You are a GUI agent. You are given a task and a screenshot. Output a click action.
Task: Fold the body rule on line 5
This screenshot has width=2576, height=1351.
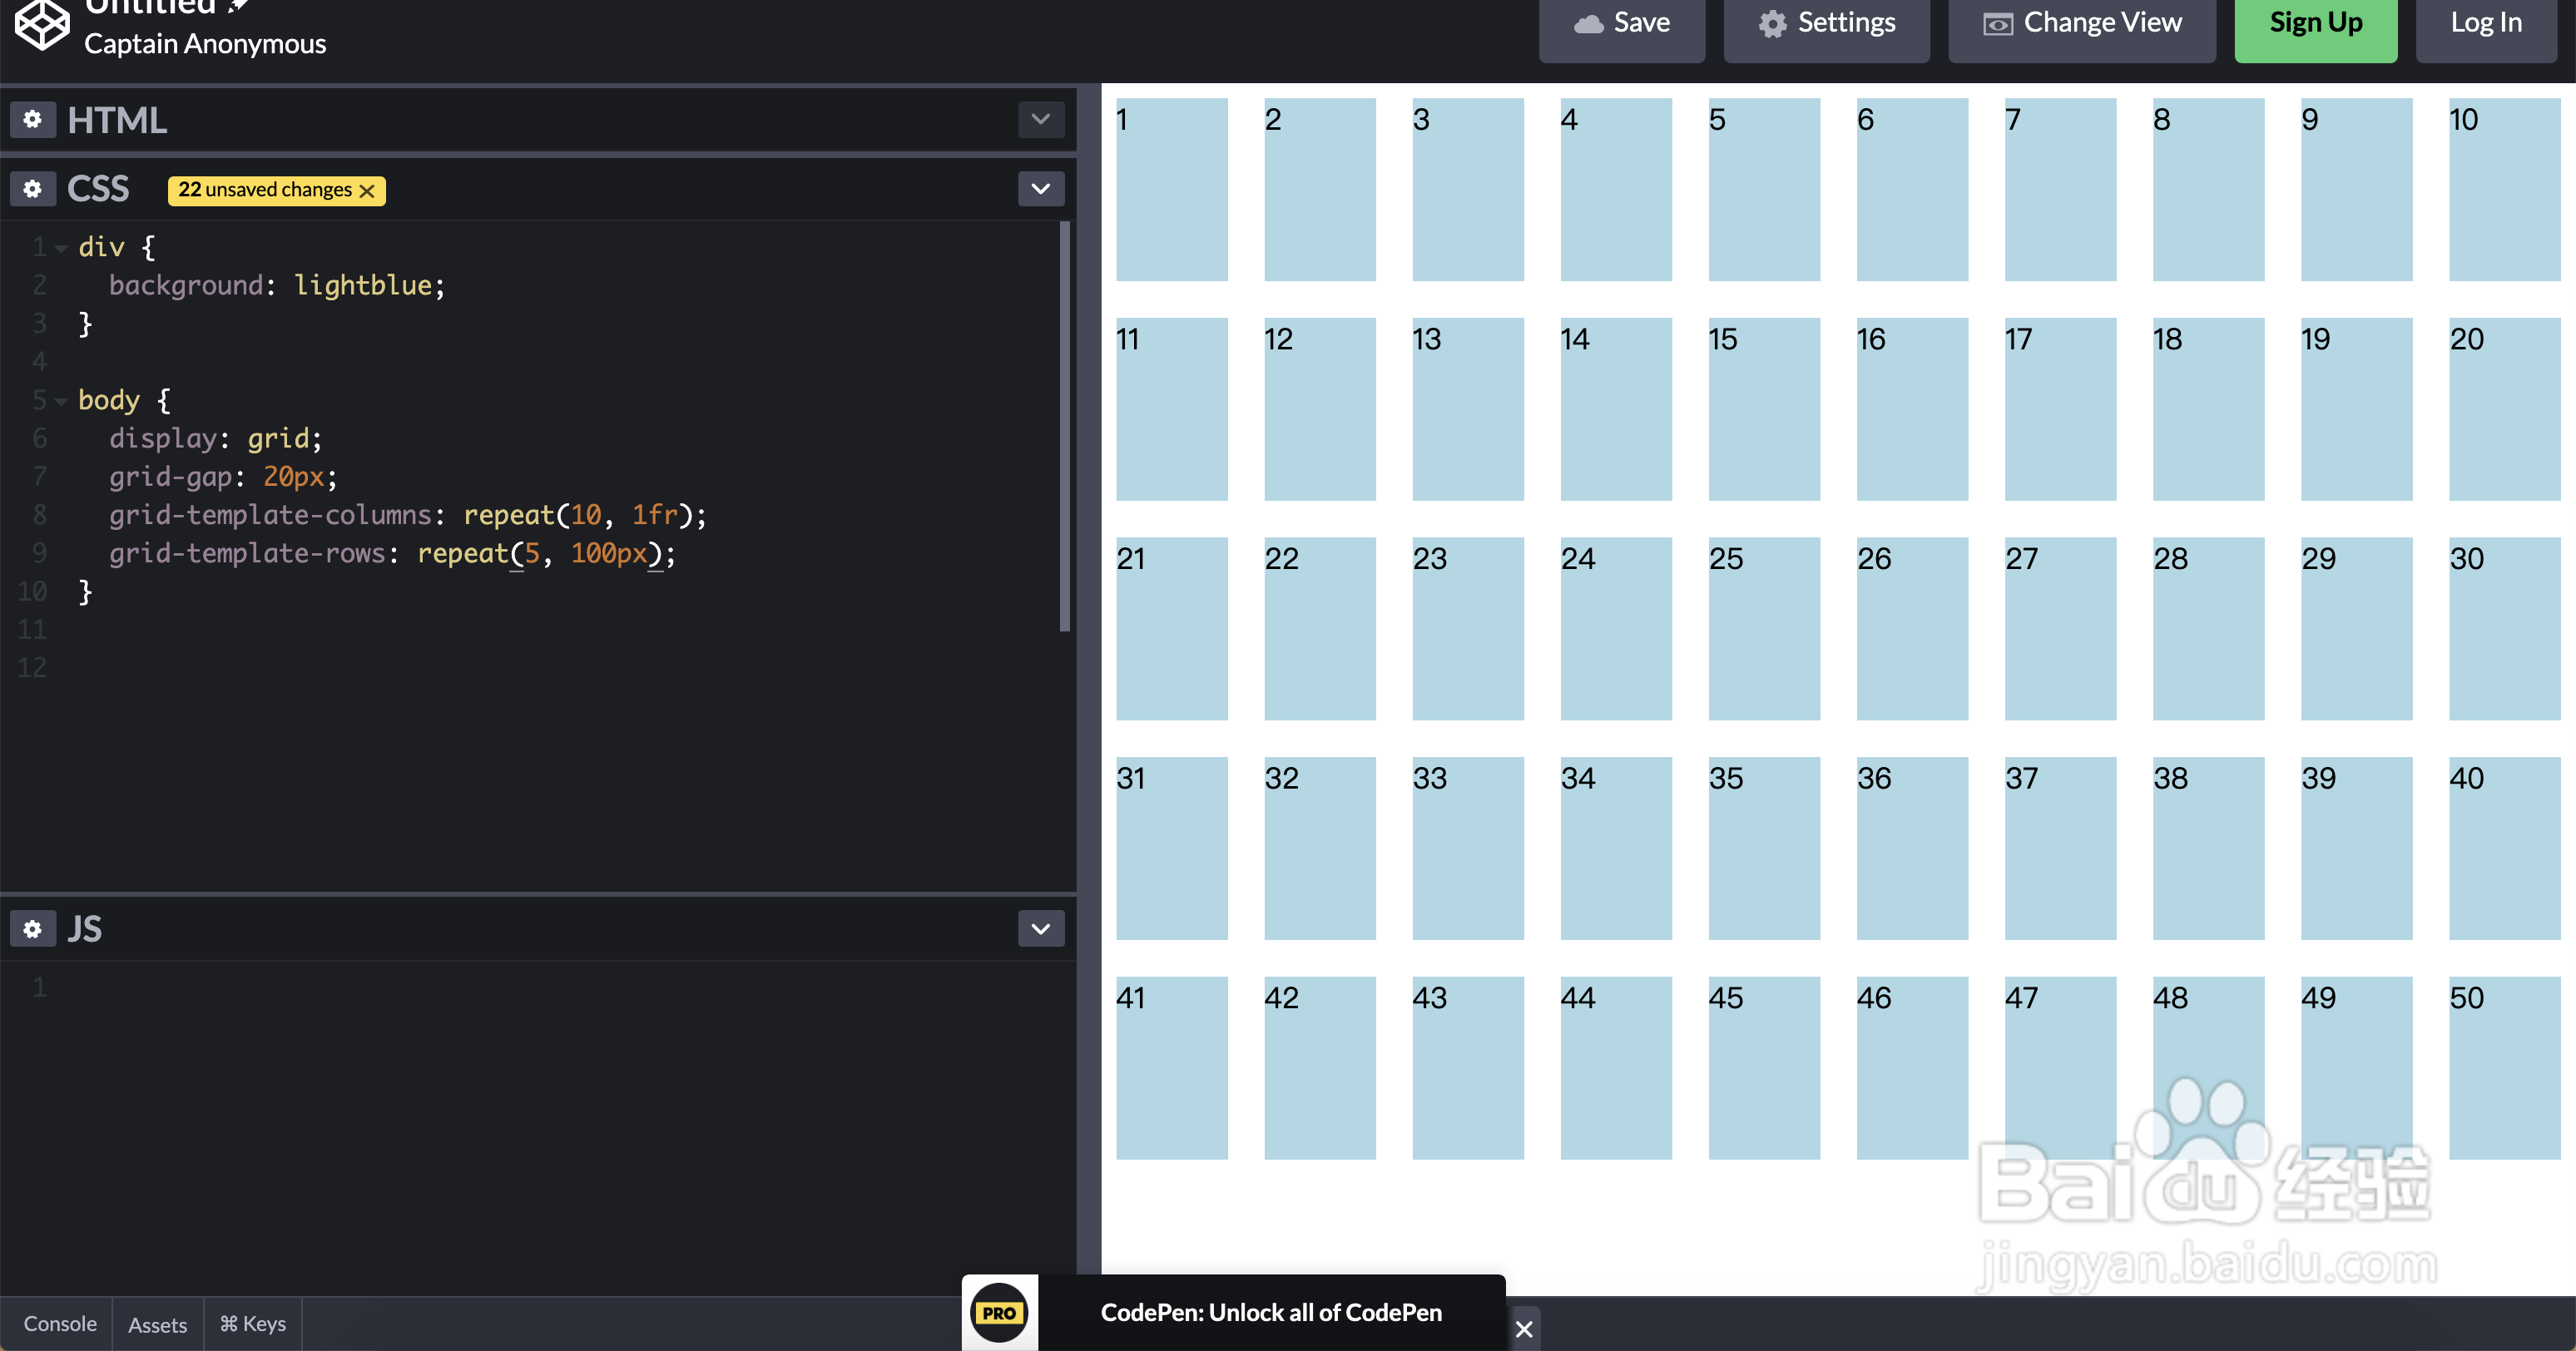[61, 401]
